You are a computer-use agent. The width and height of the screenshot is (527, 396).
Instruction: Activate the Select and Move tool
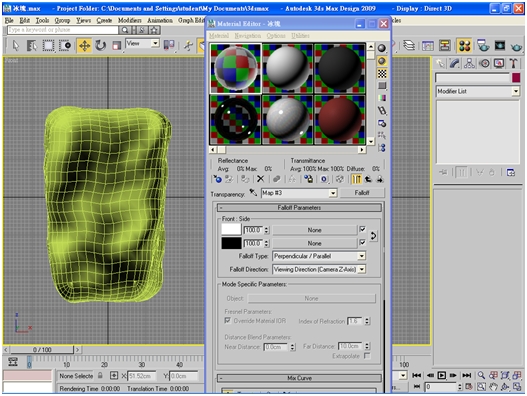click(x=84, y=45)
